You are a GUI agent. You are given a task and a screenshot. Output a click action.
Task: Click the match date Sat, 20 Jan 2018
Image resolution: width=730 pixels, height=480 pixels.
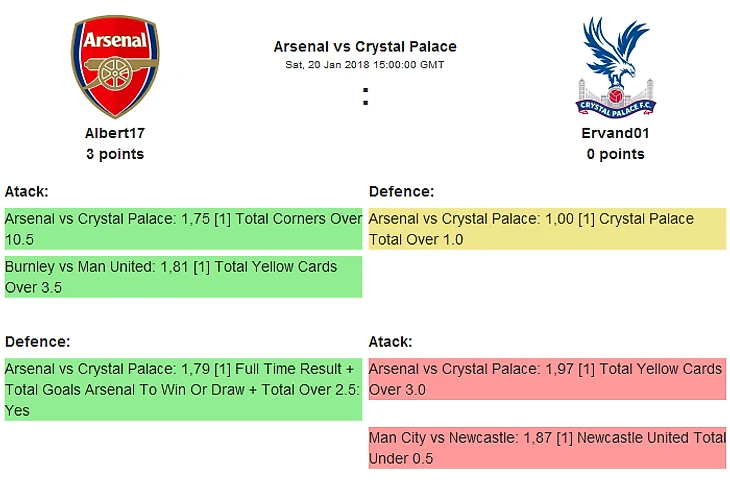[365, 65]
